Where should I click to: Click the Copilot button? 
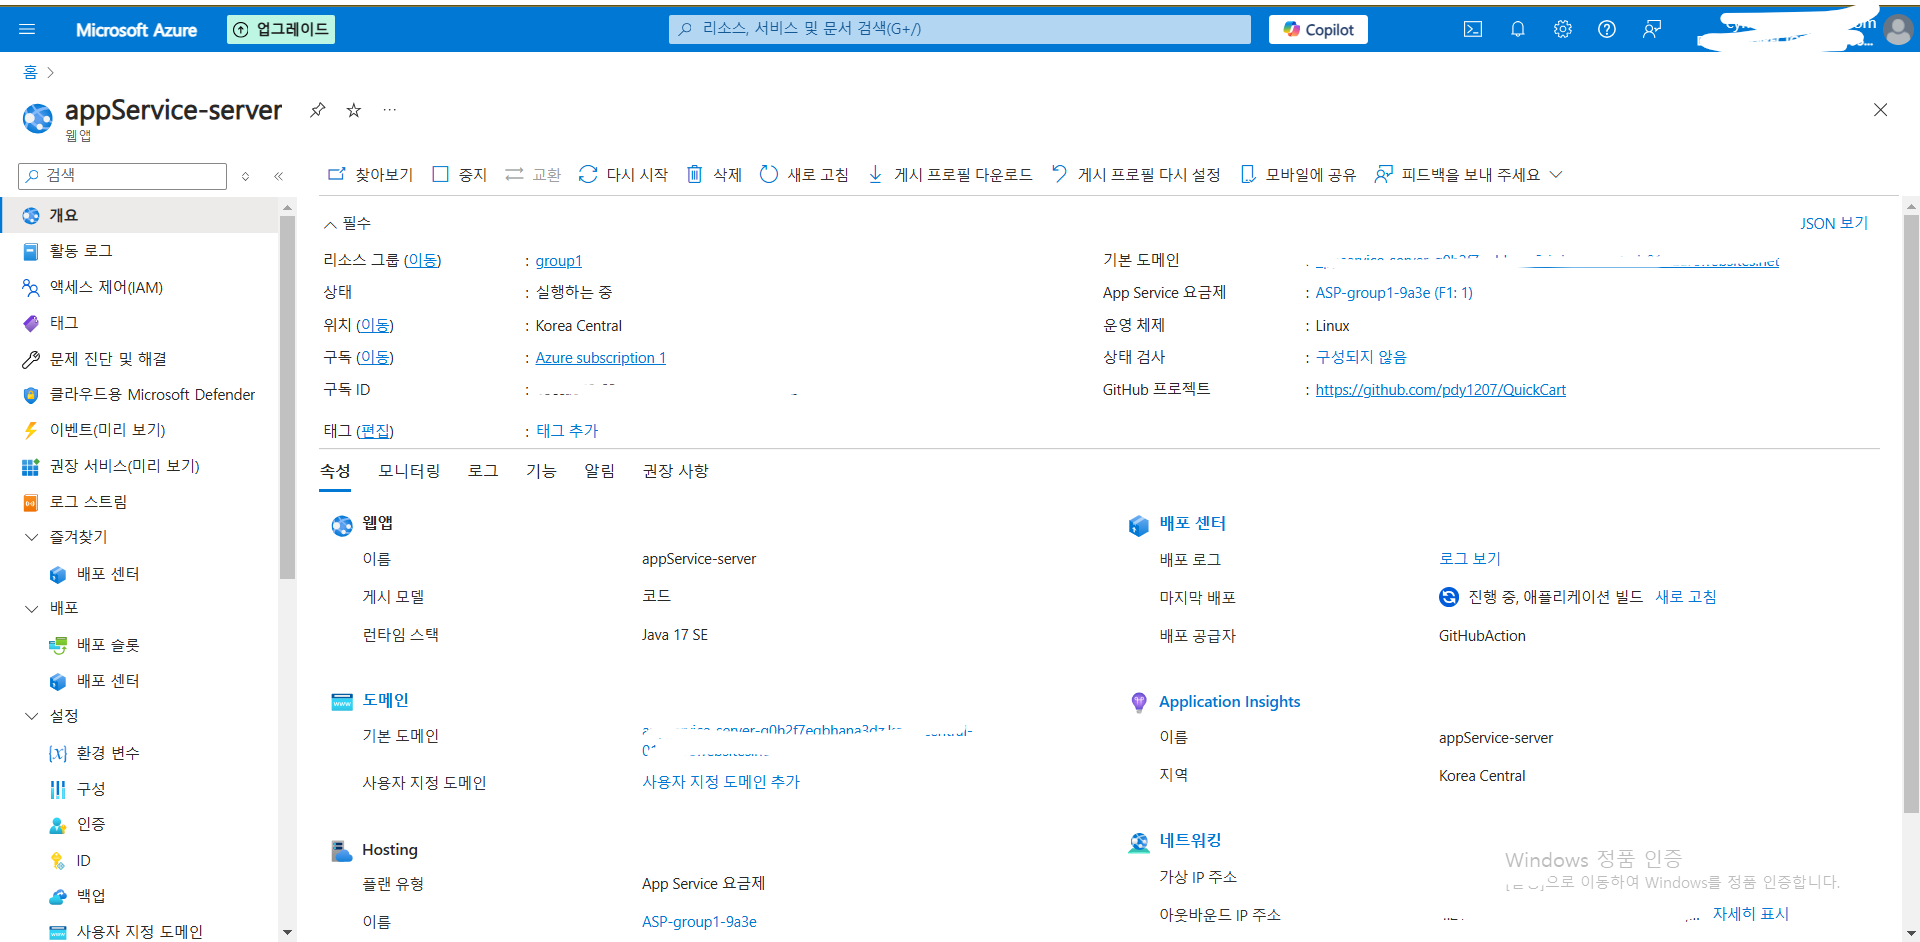(1318, 29)
